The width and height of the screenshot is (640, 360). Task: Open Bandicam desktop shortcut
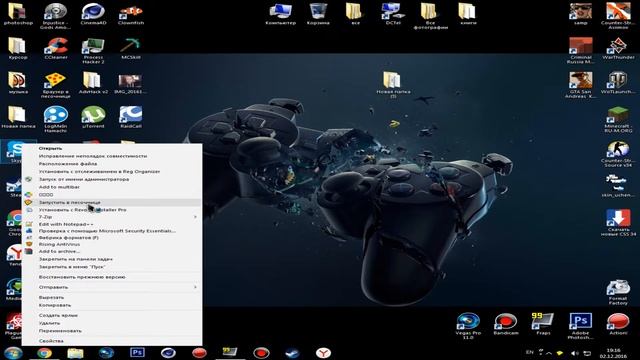coord(506,324)
